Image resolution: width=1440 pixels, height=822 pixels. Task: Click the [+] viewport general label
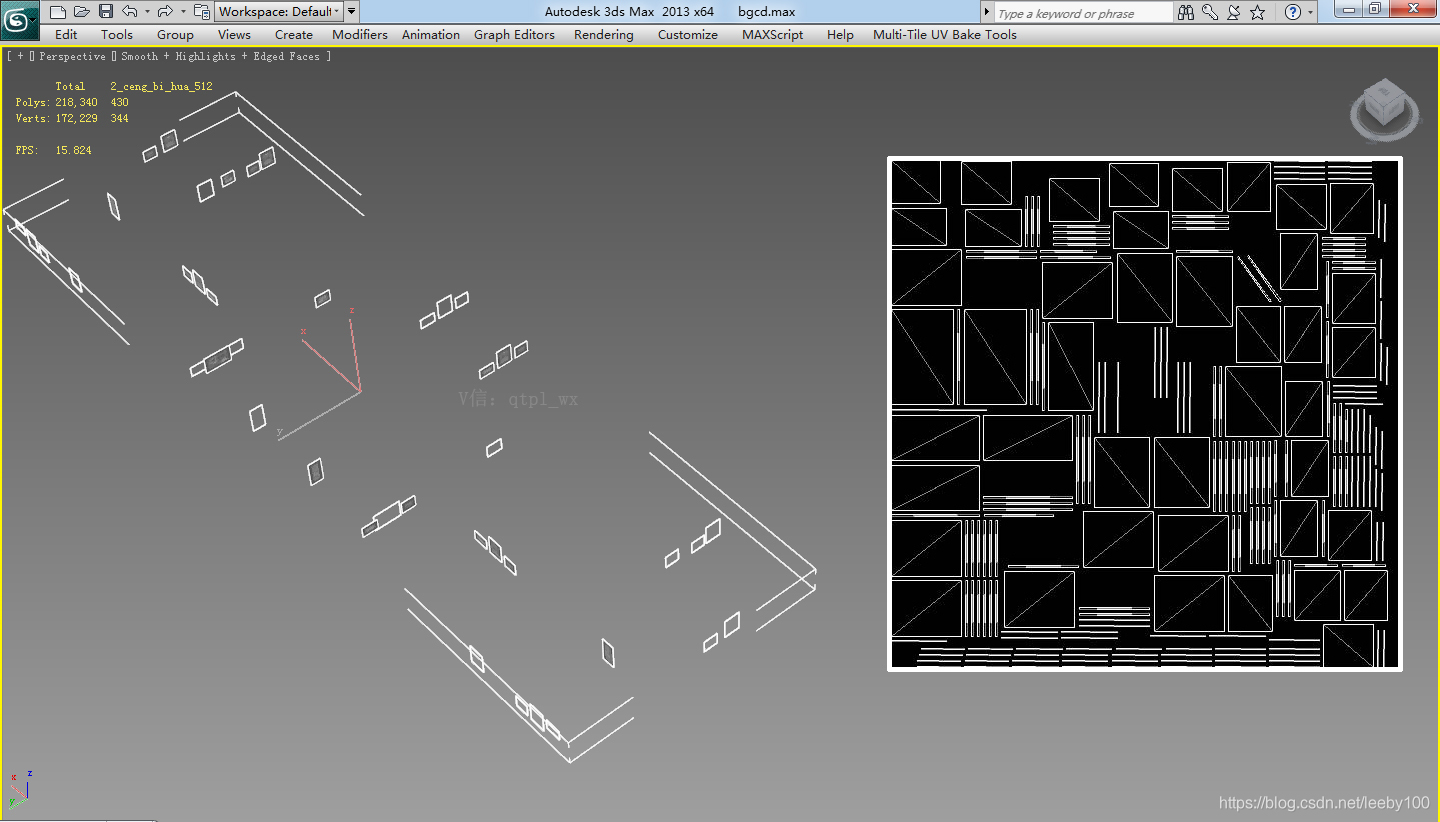[x=19, y=57]
